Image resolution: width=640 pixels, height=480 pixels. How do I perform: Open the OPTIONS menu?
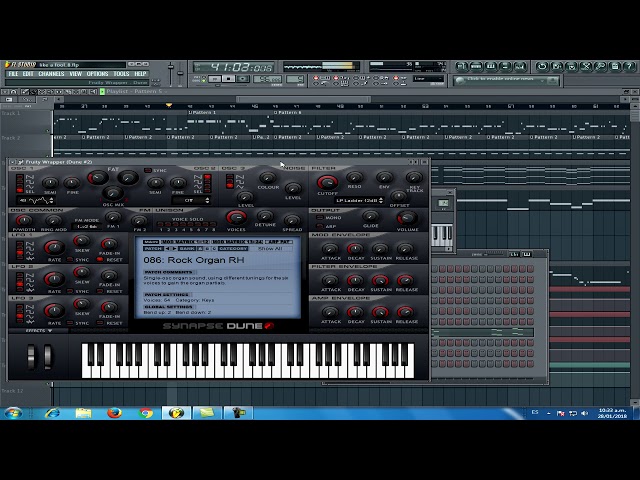point(97,74)
